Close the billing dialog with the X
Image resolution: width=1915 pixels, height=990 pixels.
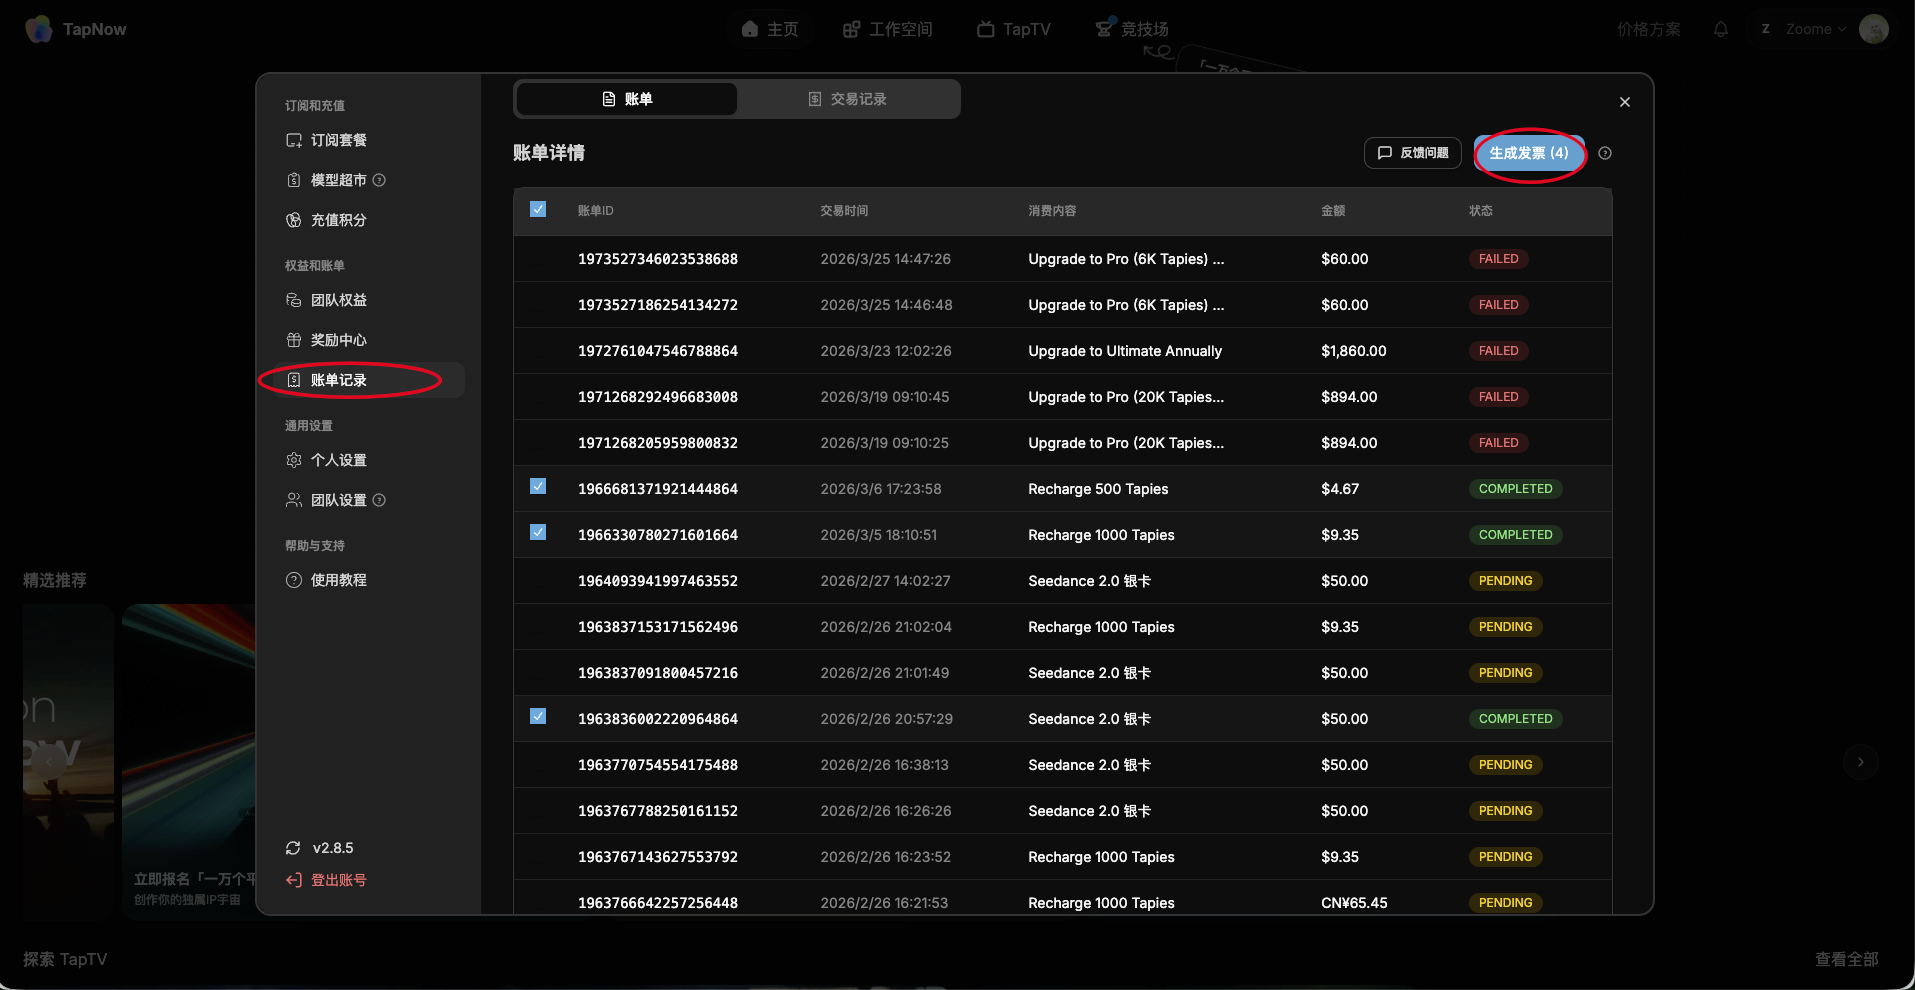1625,102
